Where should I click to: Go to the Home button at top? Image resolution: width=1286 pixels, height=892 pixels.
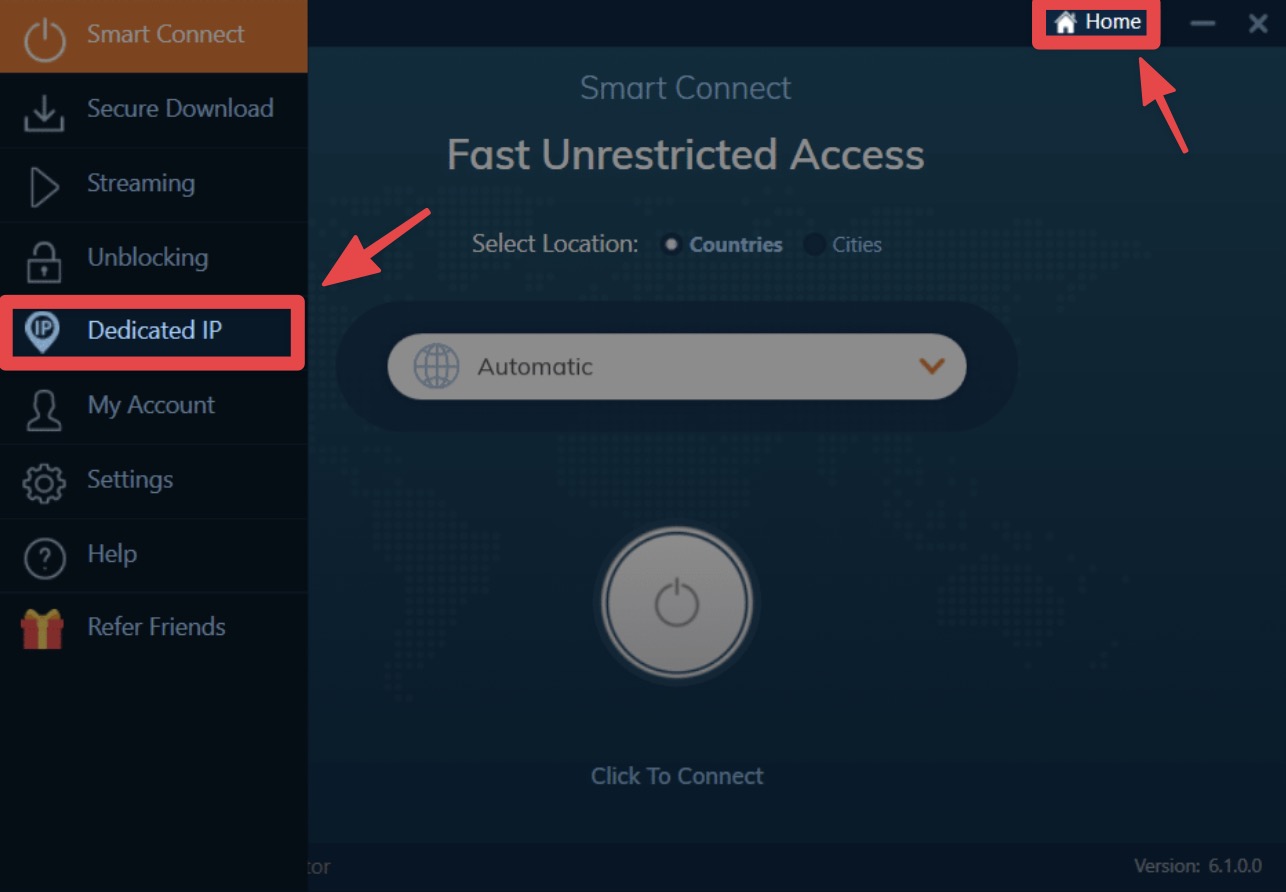(1097, 22)
